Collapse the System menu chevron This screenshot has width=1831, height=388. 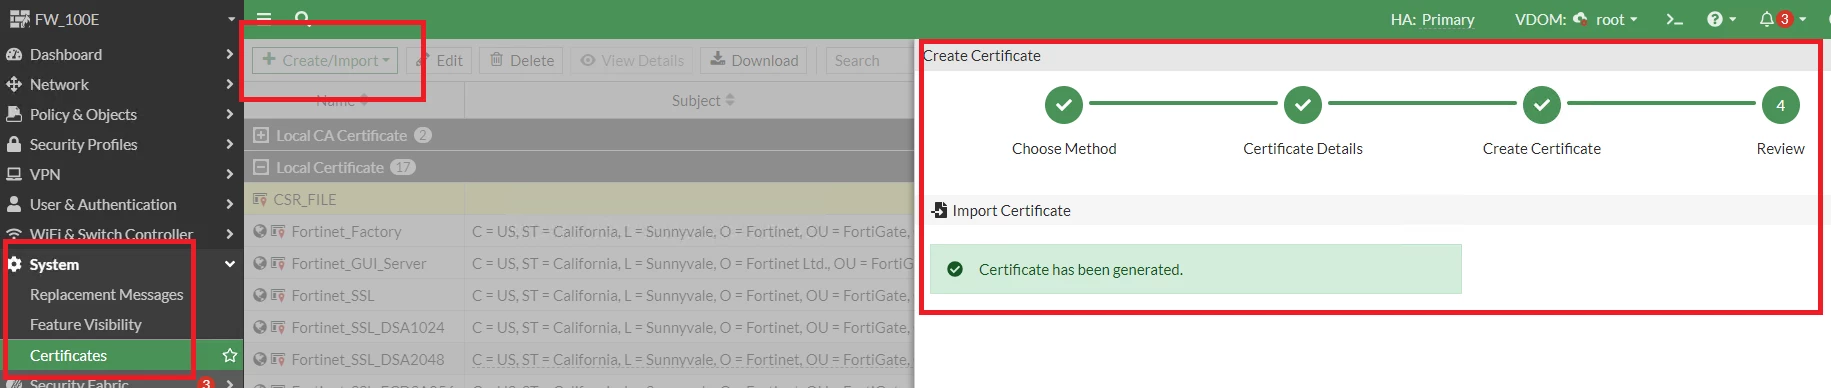click(x=230, y=264)
